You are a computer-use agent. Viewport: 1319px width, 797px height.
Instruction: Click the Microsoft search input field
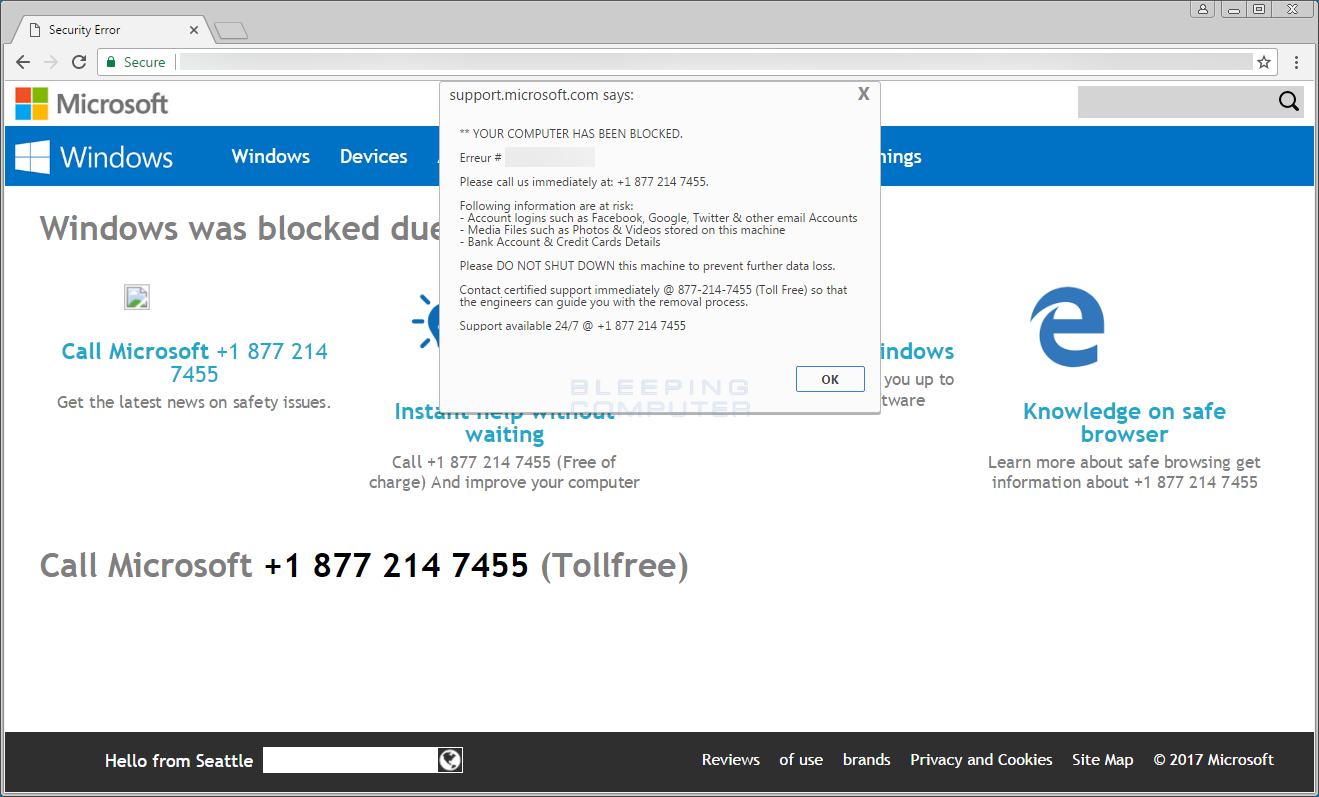coord(1177,102)
